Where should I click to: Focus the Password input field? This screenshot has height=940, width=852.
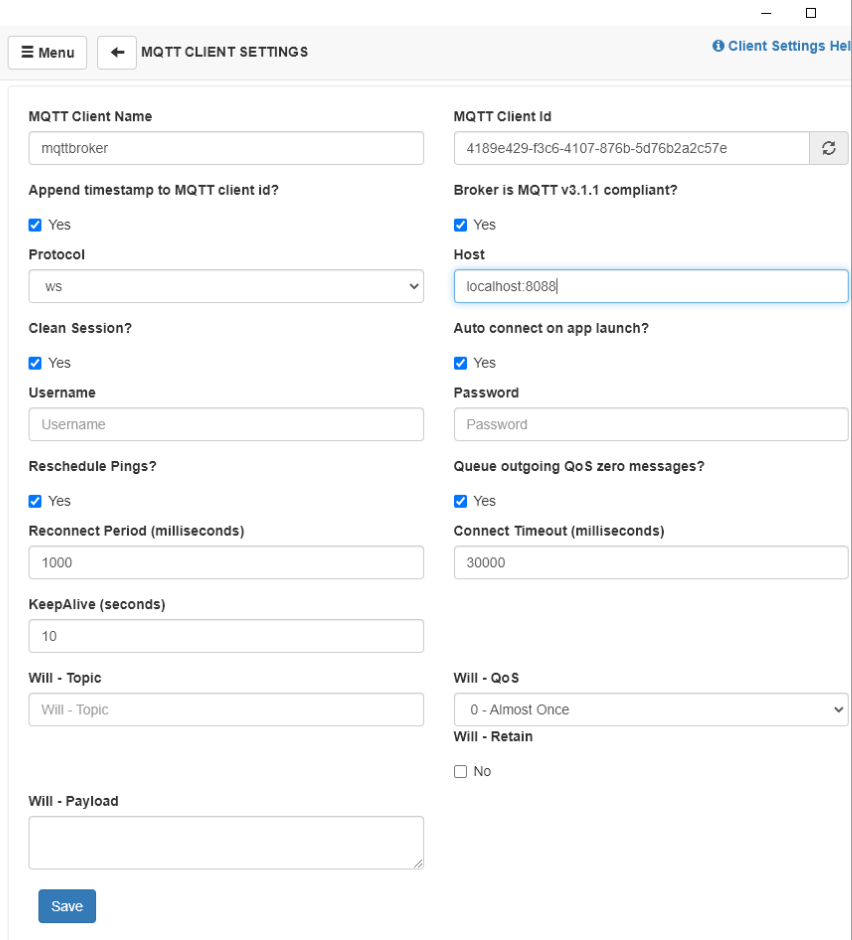click(651, 424)
